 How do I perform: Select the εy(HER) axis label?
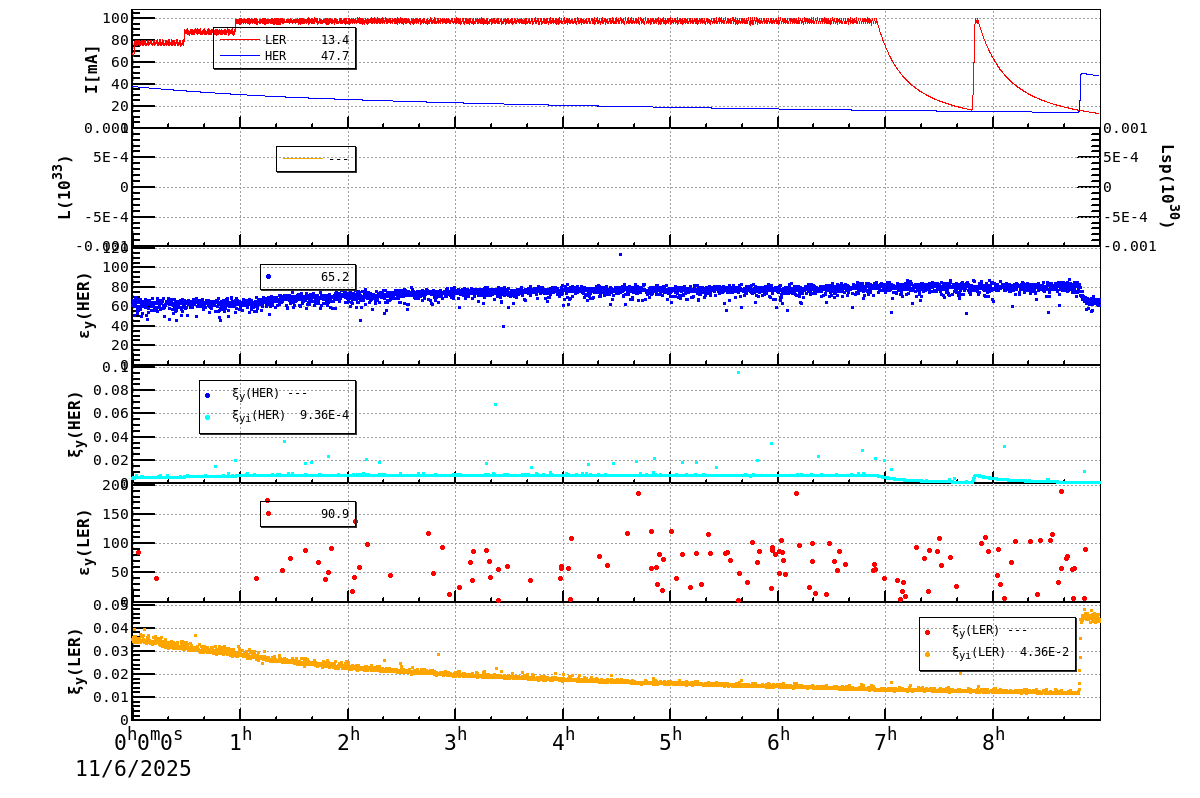(x=85, y=305)
